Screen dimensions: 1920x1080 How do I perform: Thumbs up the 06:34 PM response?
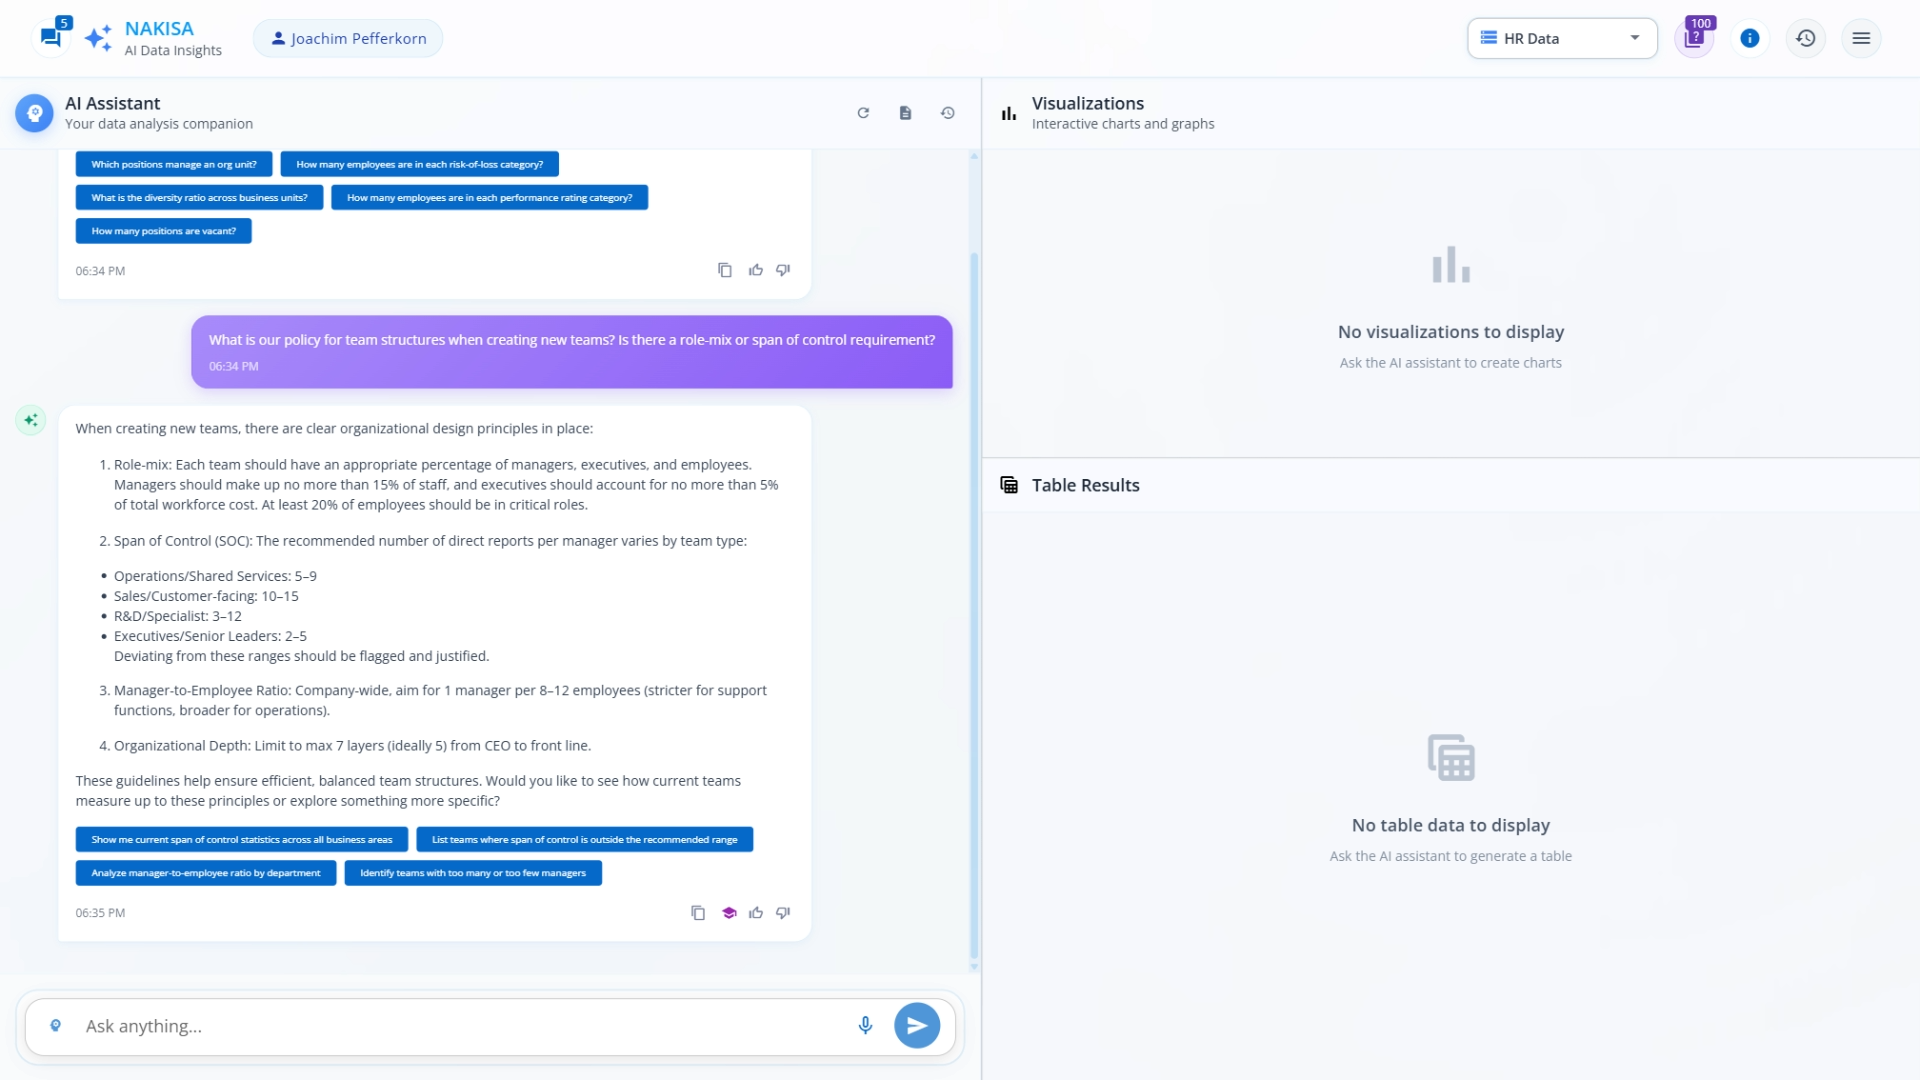[756, 270]
